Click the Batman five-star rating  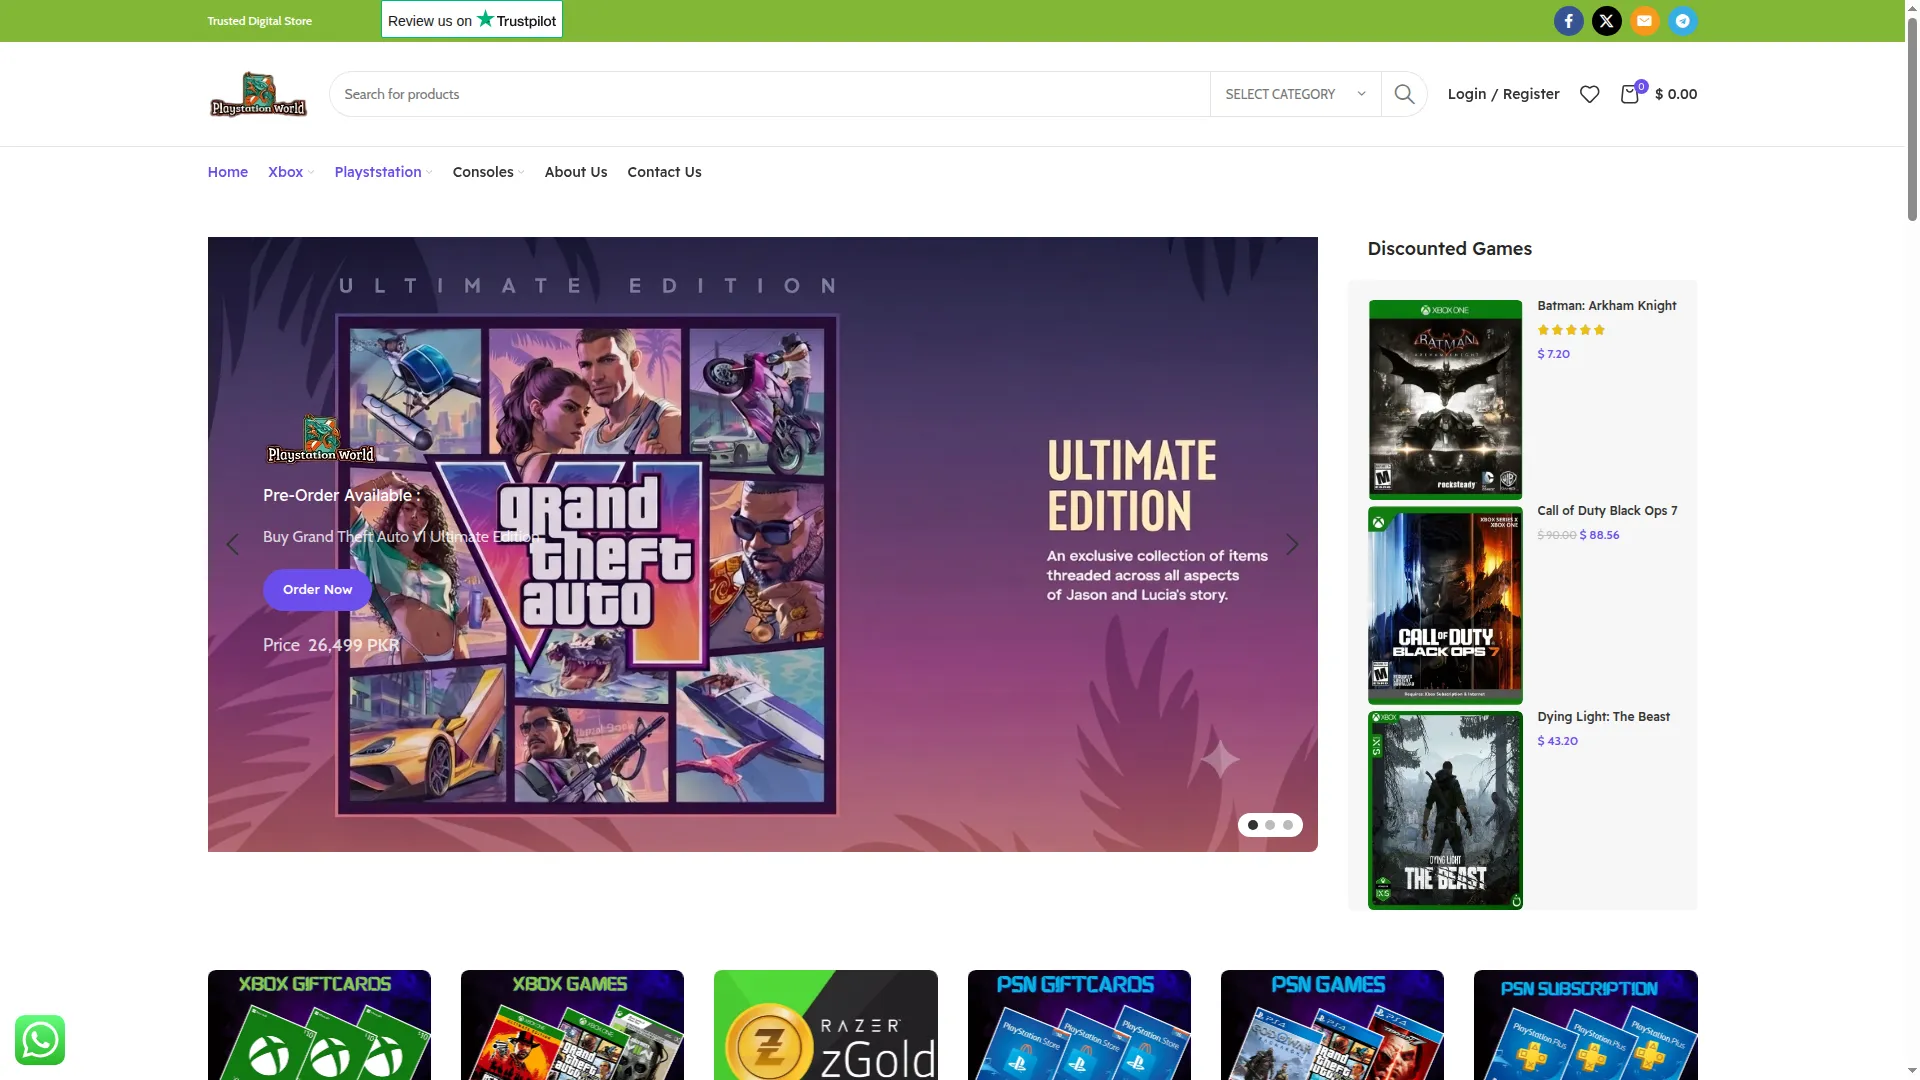click(x=1571, y=330)
